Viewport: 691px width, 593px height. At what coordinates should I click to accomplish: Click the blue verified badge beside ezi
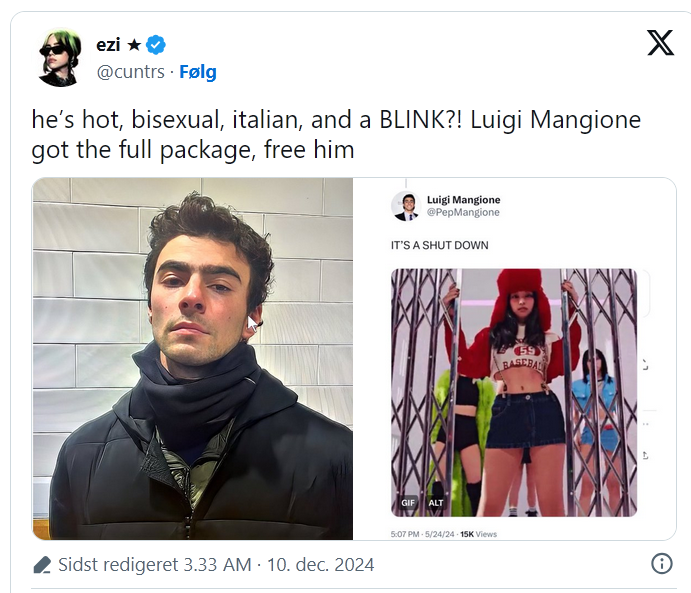click(x=156, y=45)
